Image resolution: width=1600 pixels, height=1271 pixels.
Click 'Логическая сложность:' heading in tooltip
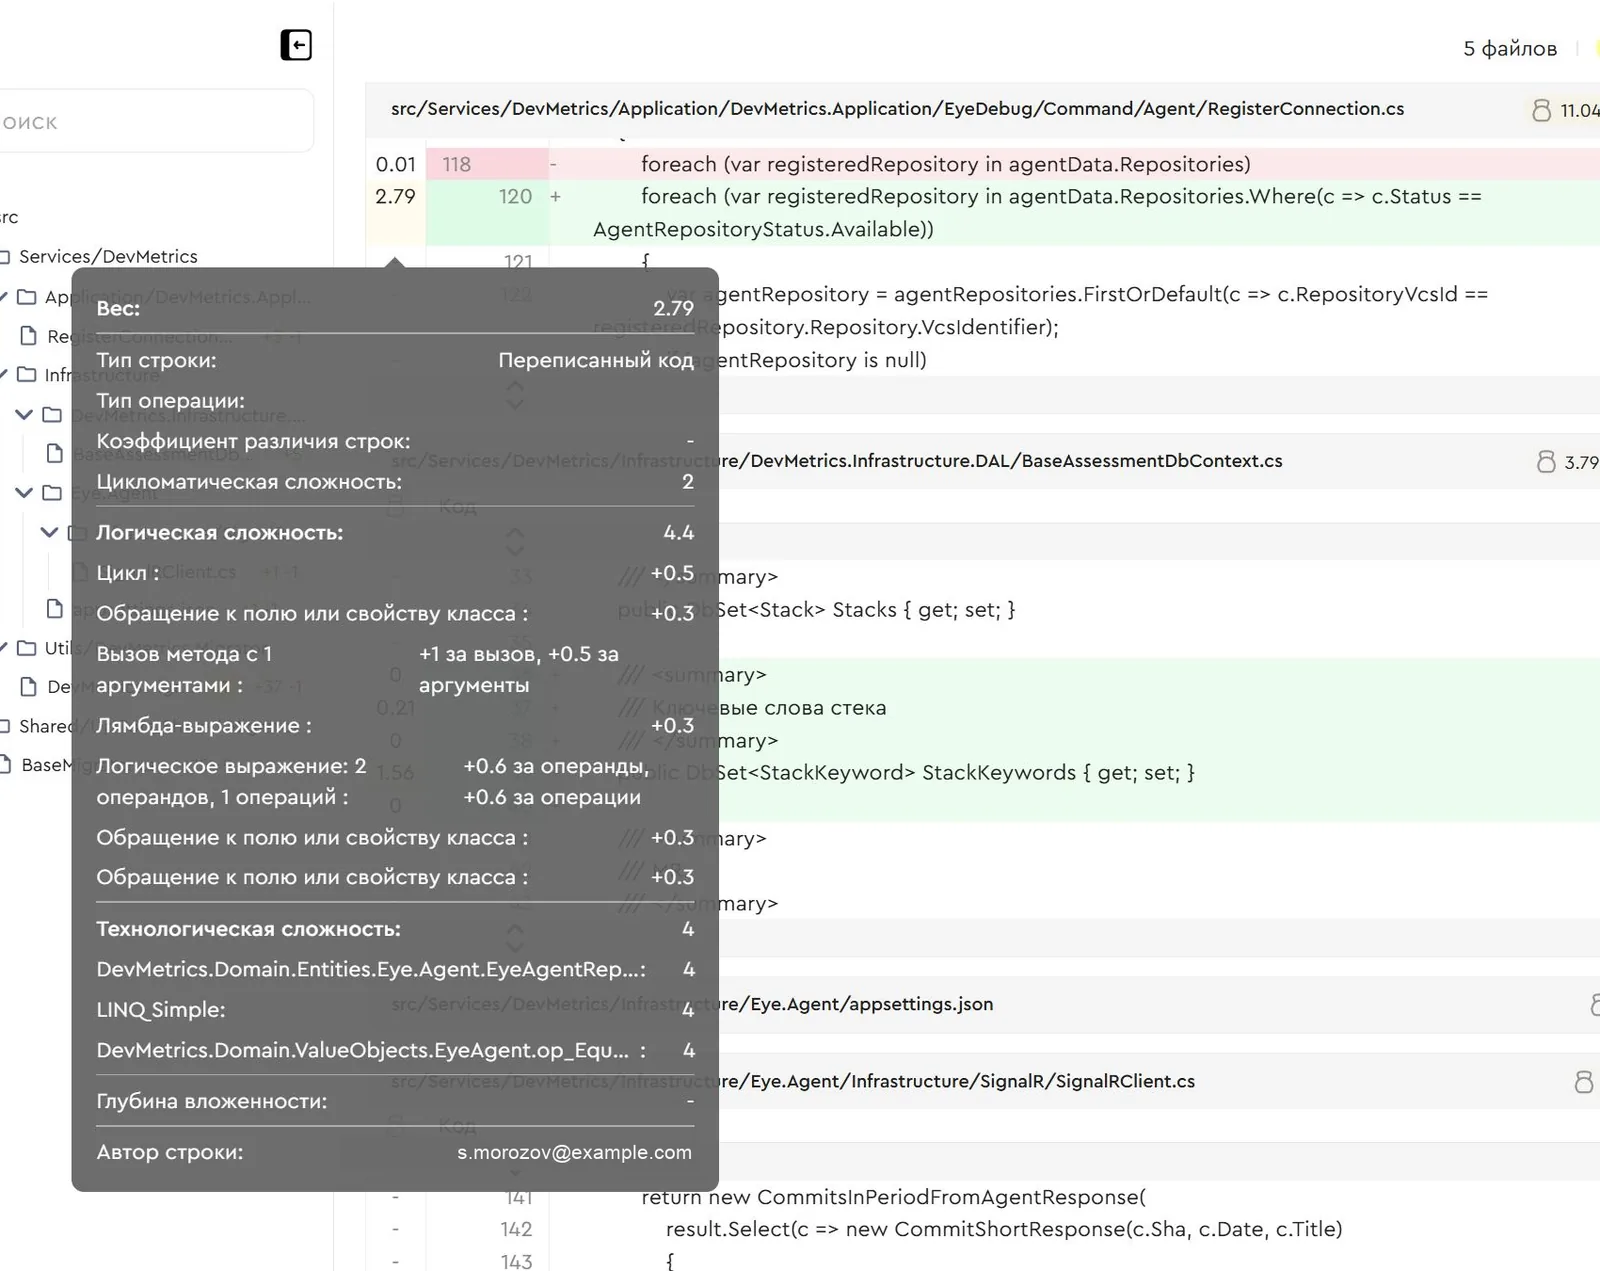[219, 533]
